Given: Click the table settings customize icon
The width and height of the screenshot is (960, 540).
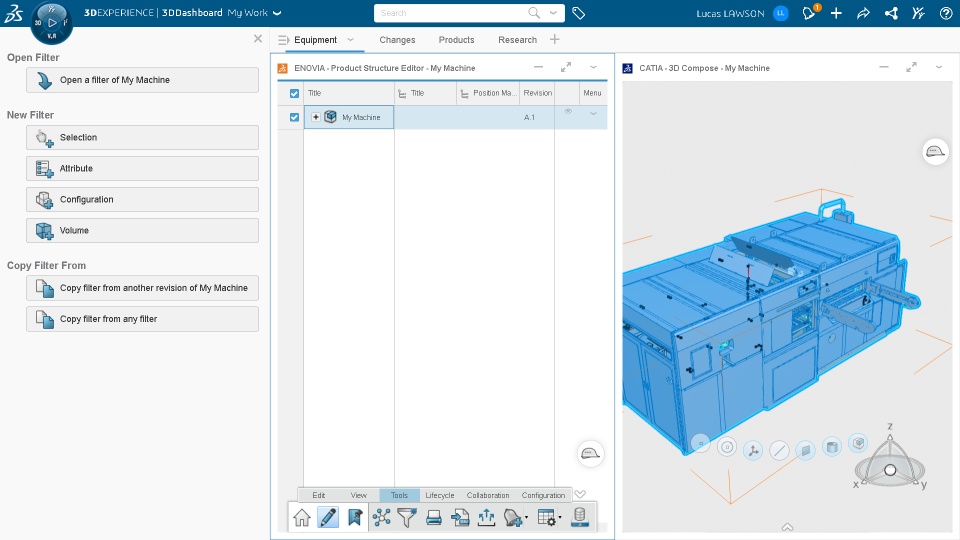Looking at the screenshot, I should [x=546, y=517].
